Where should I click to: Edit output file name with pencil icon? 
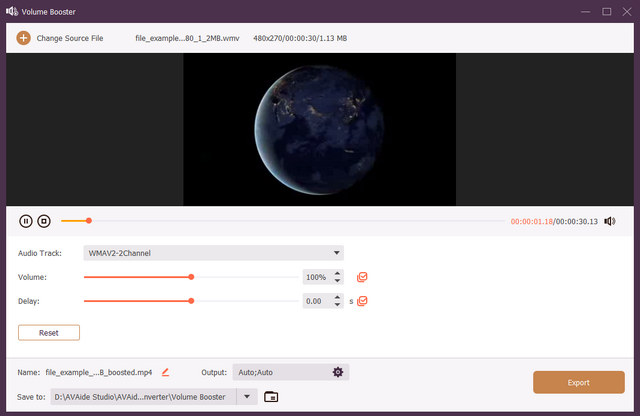point(165,372)
